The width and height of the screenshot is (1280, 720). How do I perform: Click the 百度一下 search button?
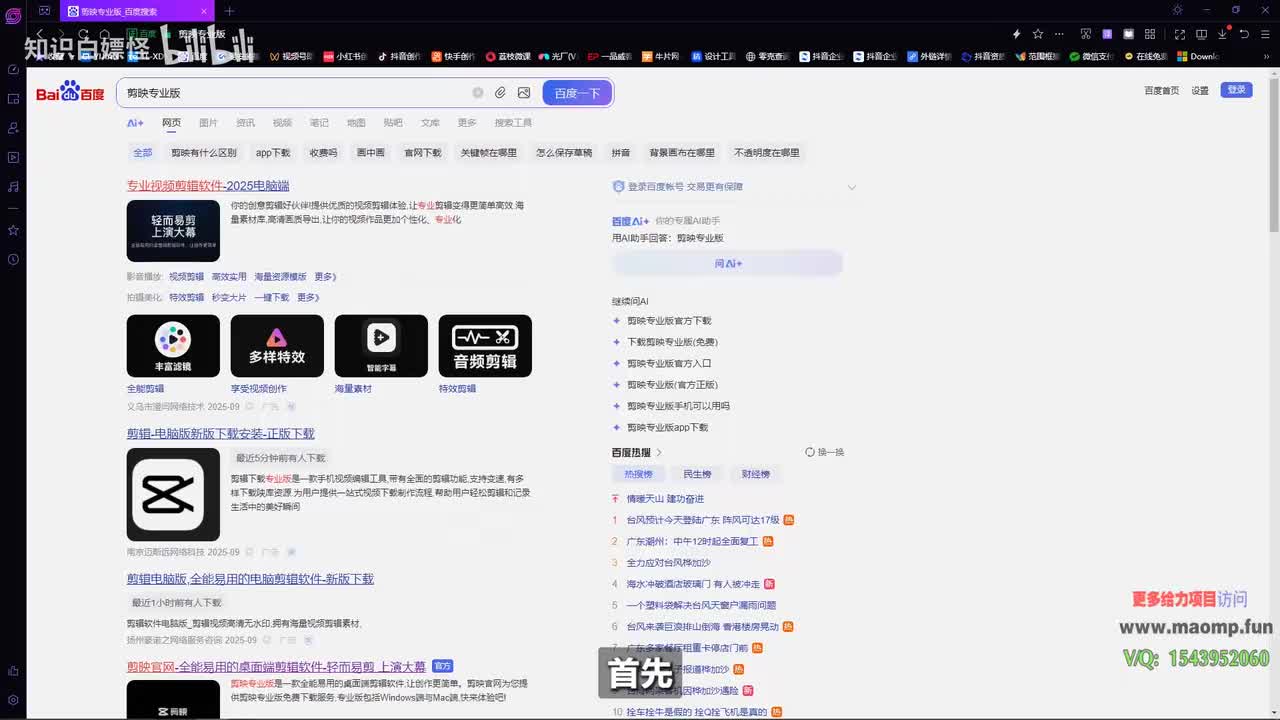tap(577, 93)
